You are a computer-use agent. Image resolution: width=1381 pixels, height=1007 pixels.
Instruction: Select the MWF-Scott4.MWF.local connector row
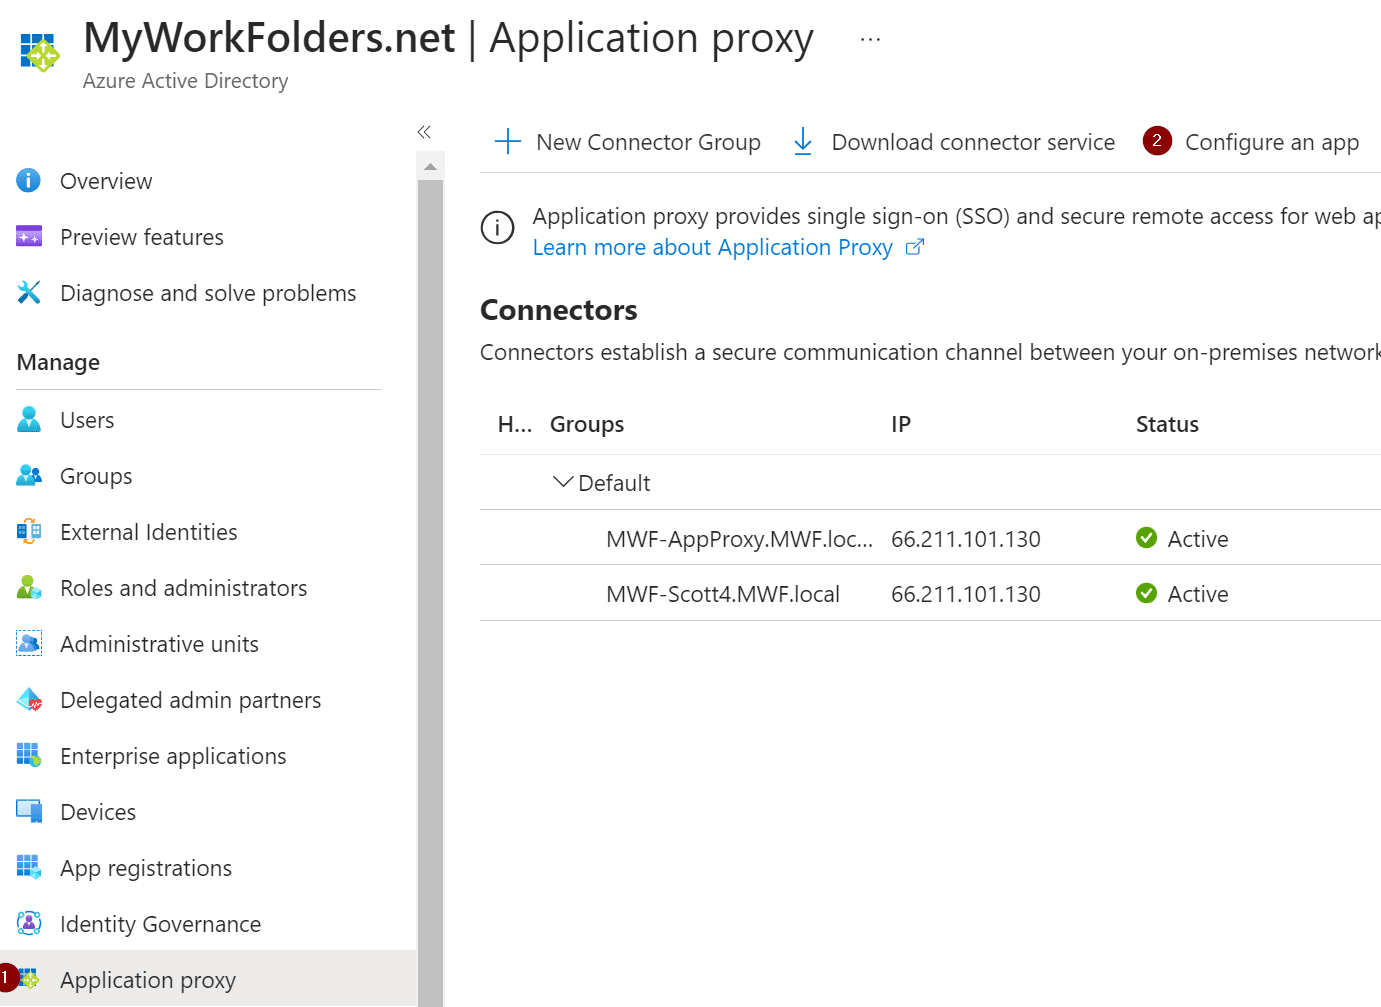(722, 594)
